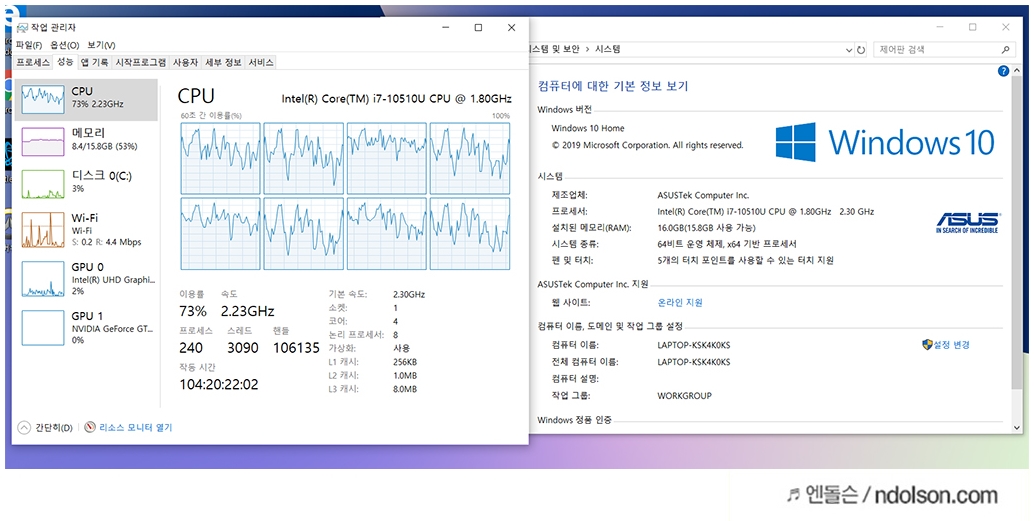Click ASUSTek Computer Inc. manufacturer value
This screenshot has height=521, width=1034.
(703, 195)
